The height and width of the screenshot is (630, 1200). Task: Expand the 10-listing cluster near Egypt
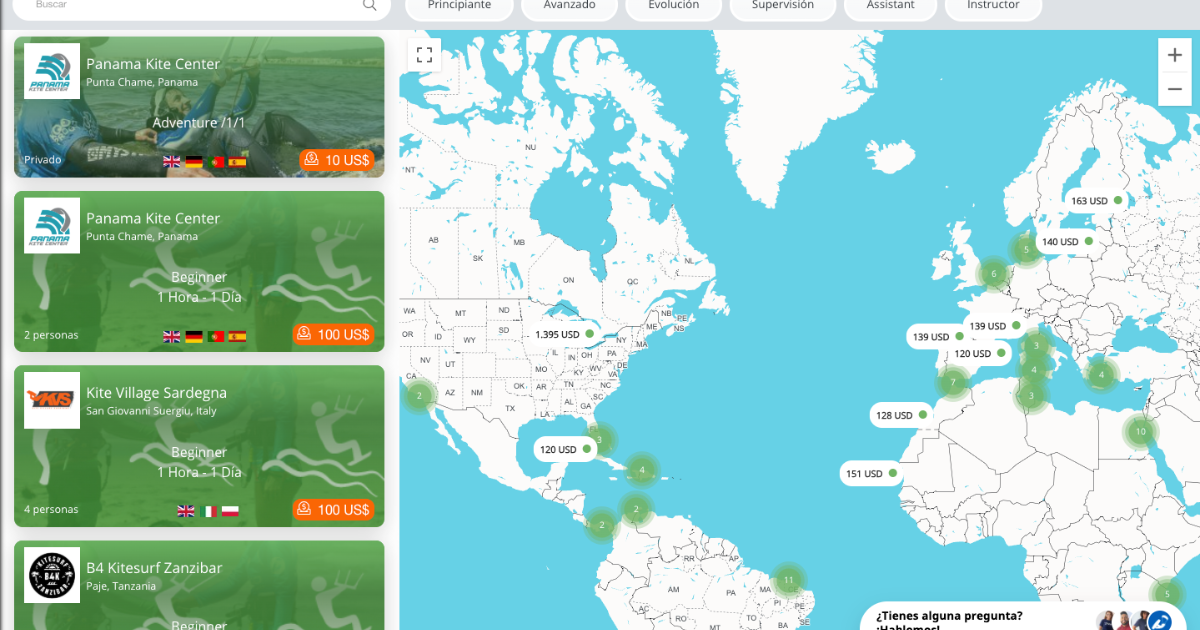1140,432
